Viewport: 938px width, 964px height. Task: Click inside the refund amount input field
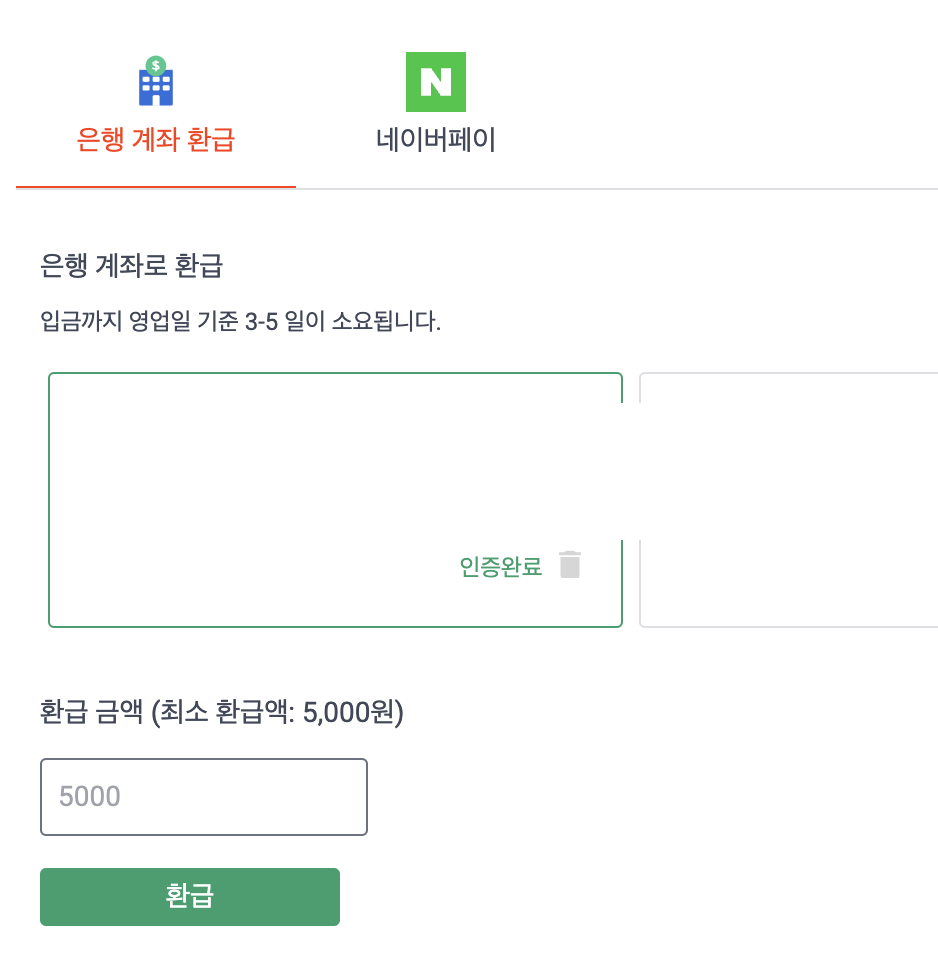pyautogui.click(x=203, y=796)
